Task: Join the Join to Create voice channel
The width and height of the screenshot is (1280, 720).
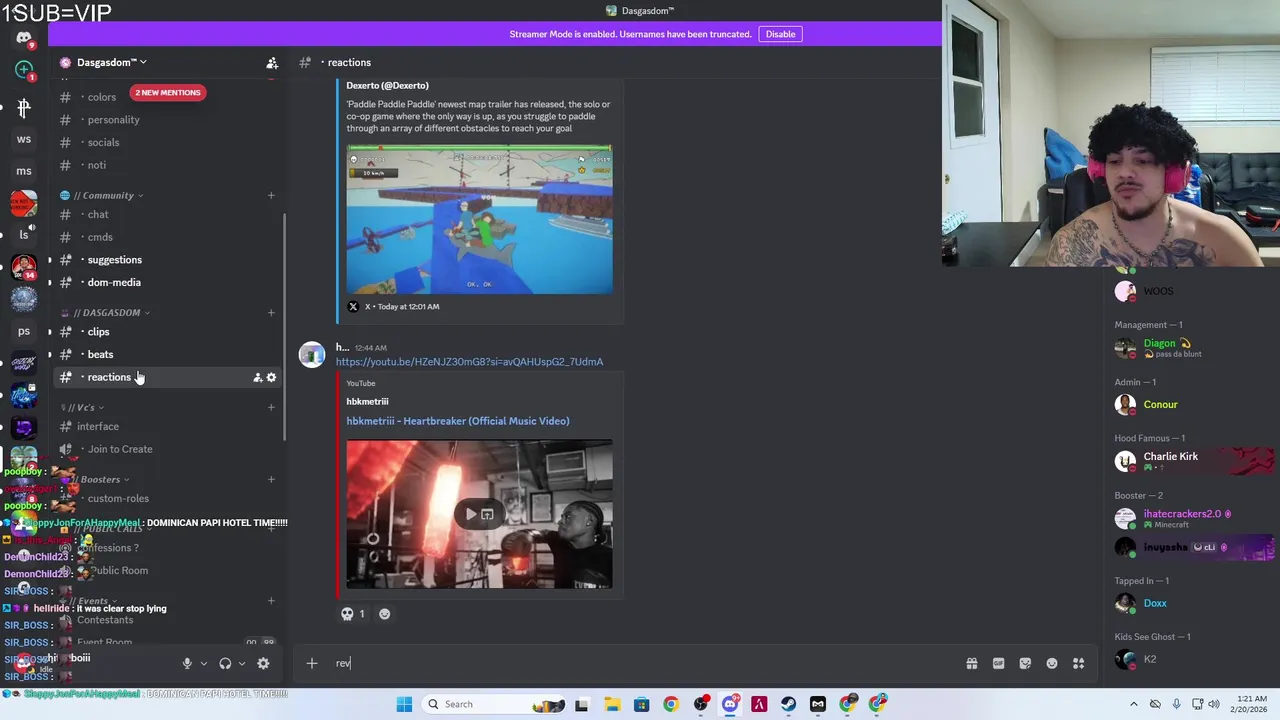Action: coord(170,450)
